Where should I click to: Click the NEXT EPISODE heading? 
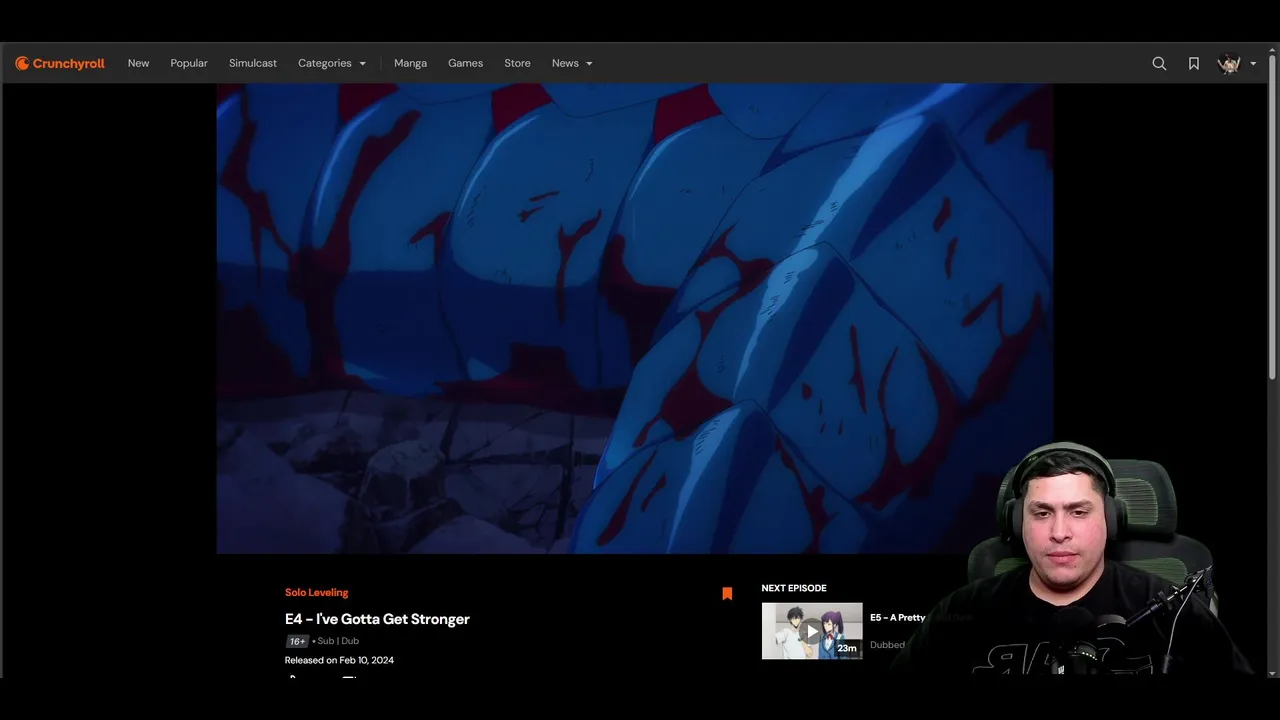794,588
